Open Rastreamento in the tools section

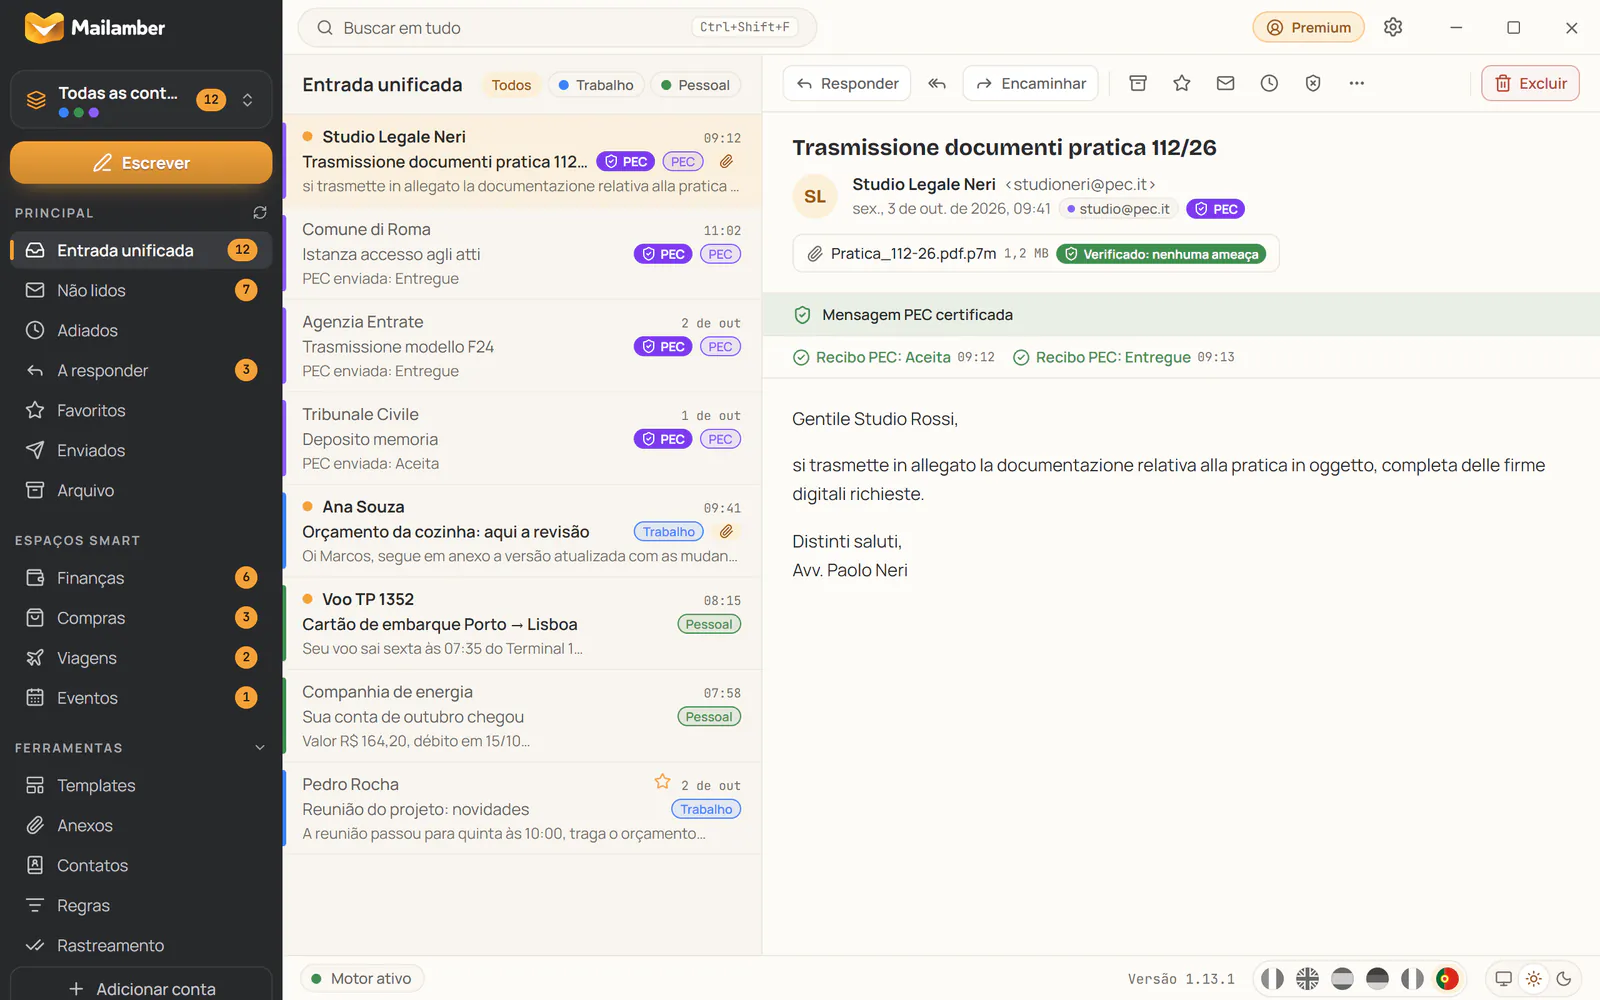pos(141,946)
